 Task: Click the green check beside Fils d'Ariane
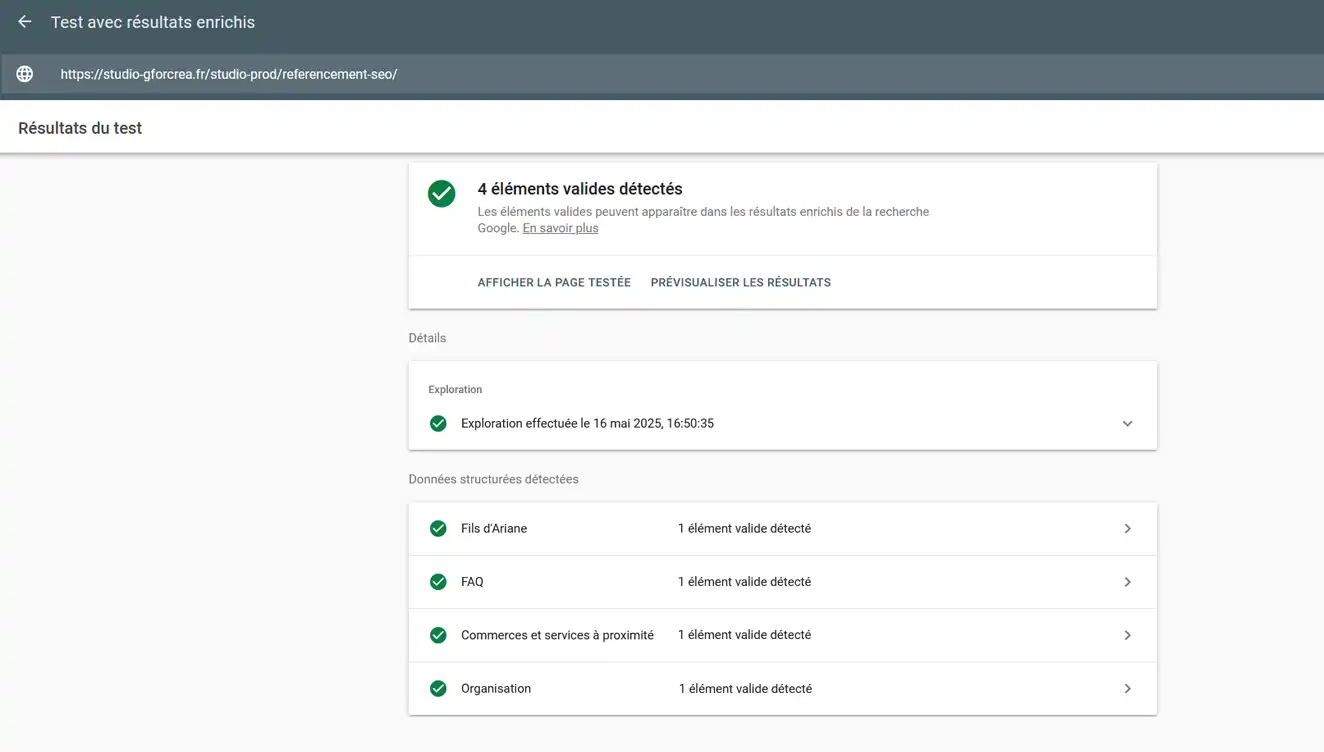[x=438, y=529]
